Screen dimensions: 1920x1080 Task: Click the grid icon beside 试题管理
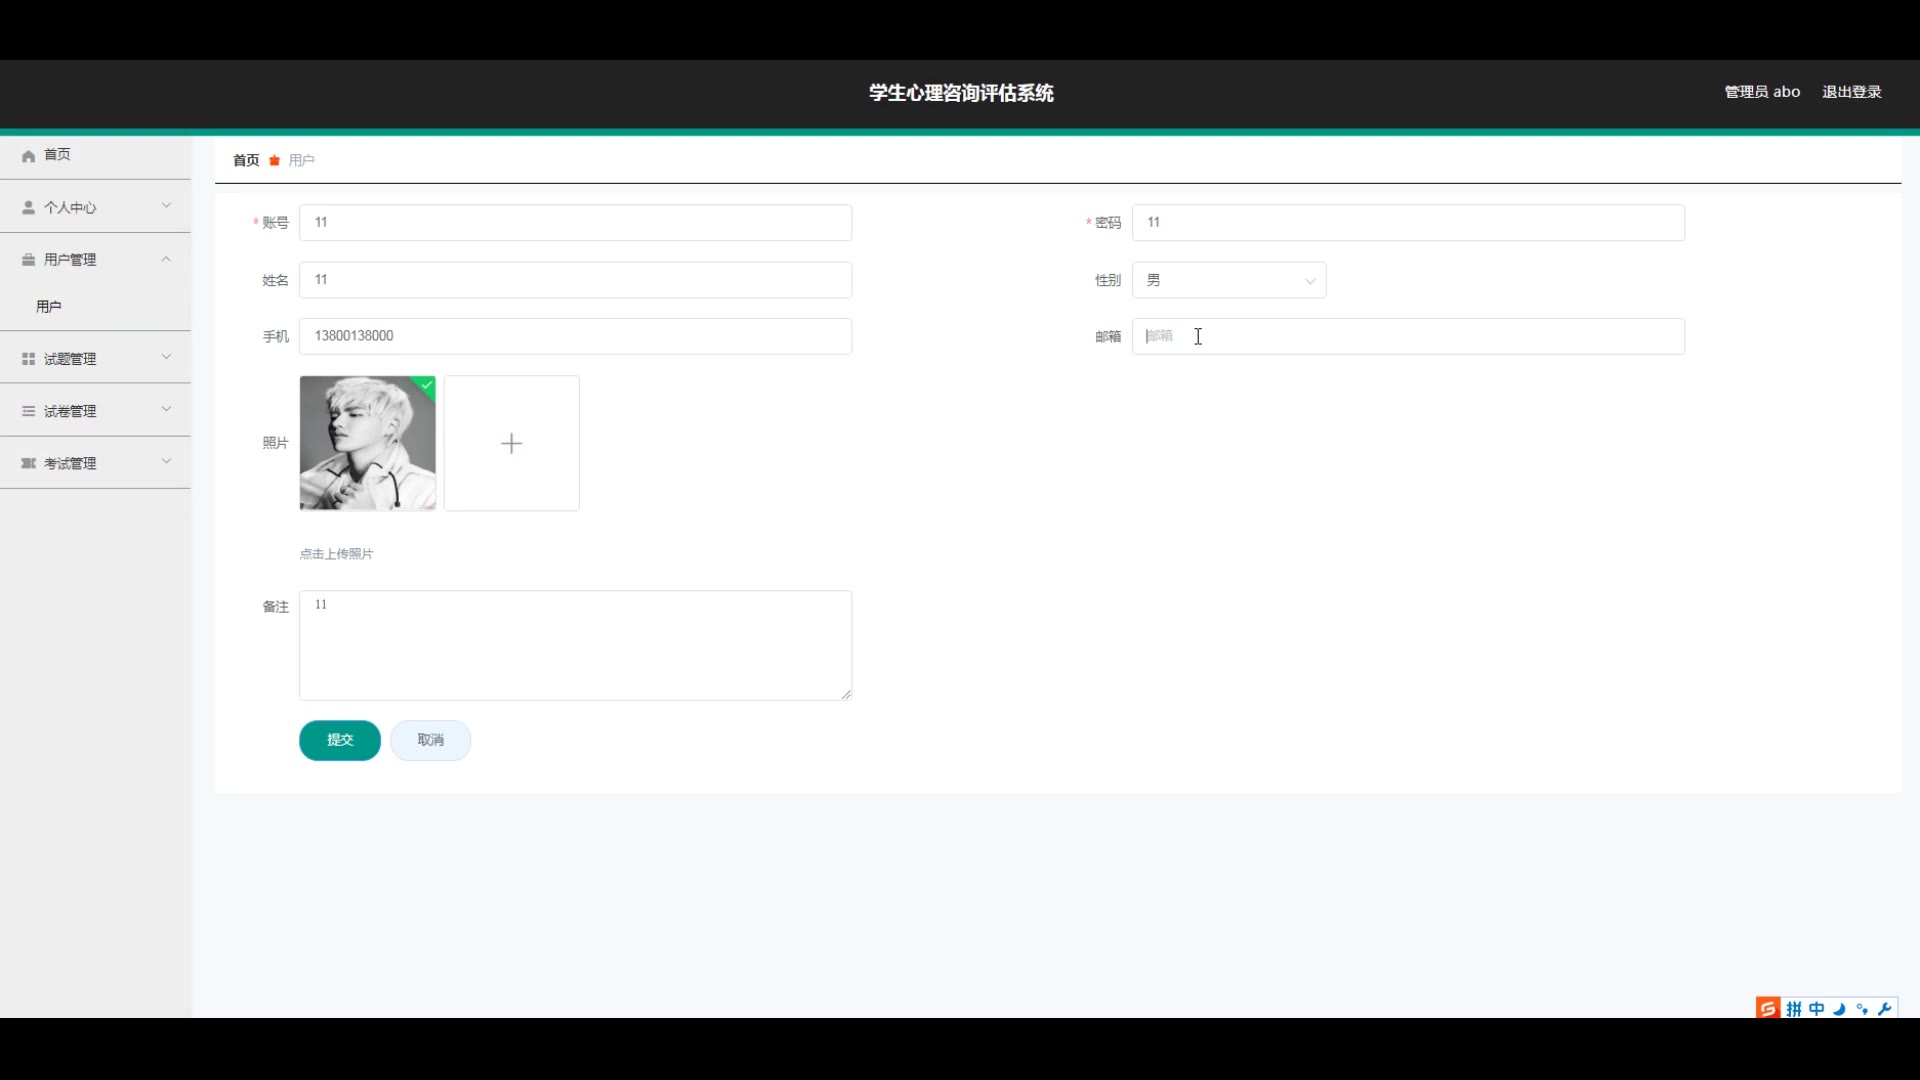pos(28,359)
